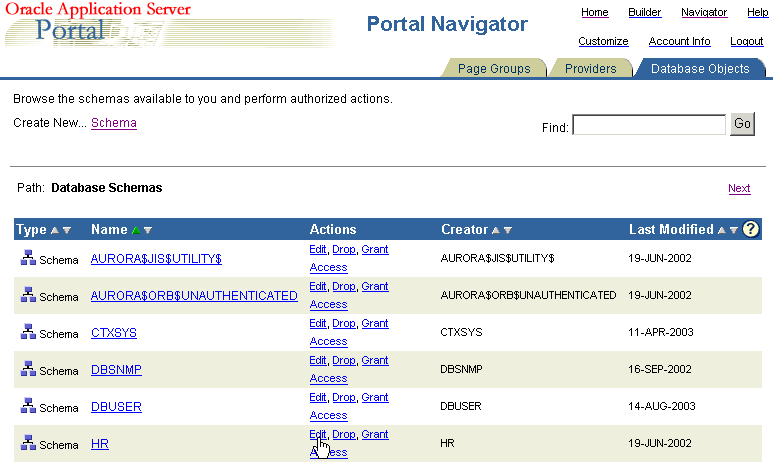
Task: Sort the Creator column descending
Action: 508,230
